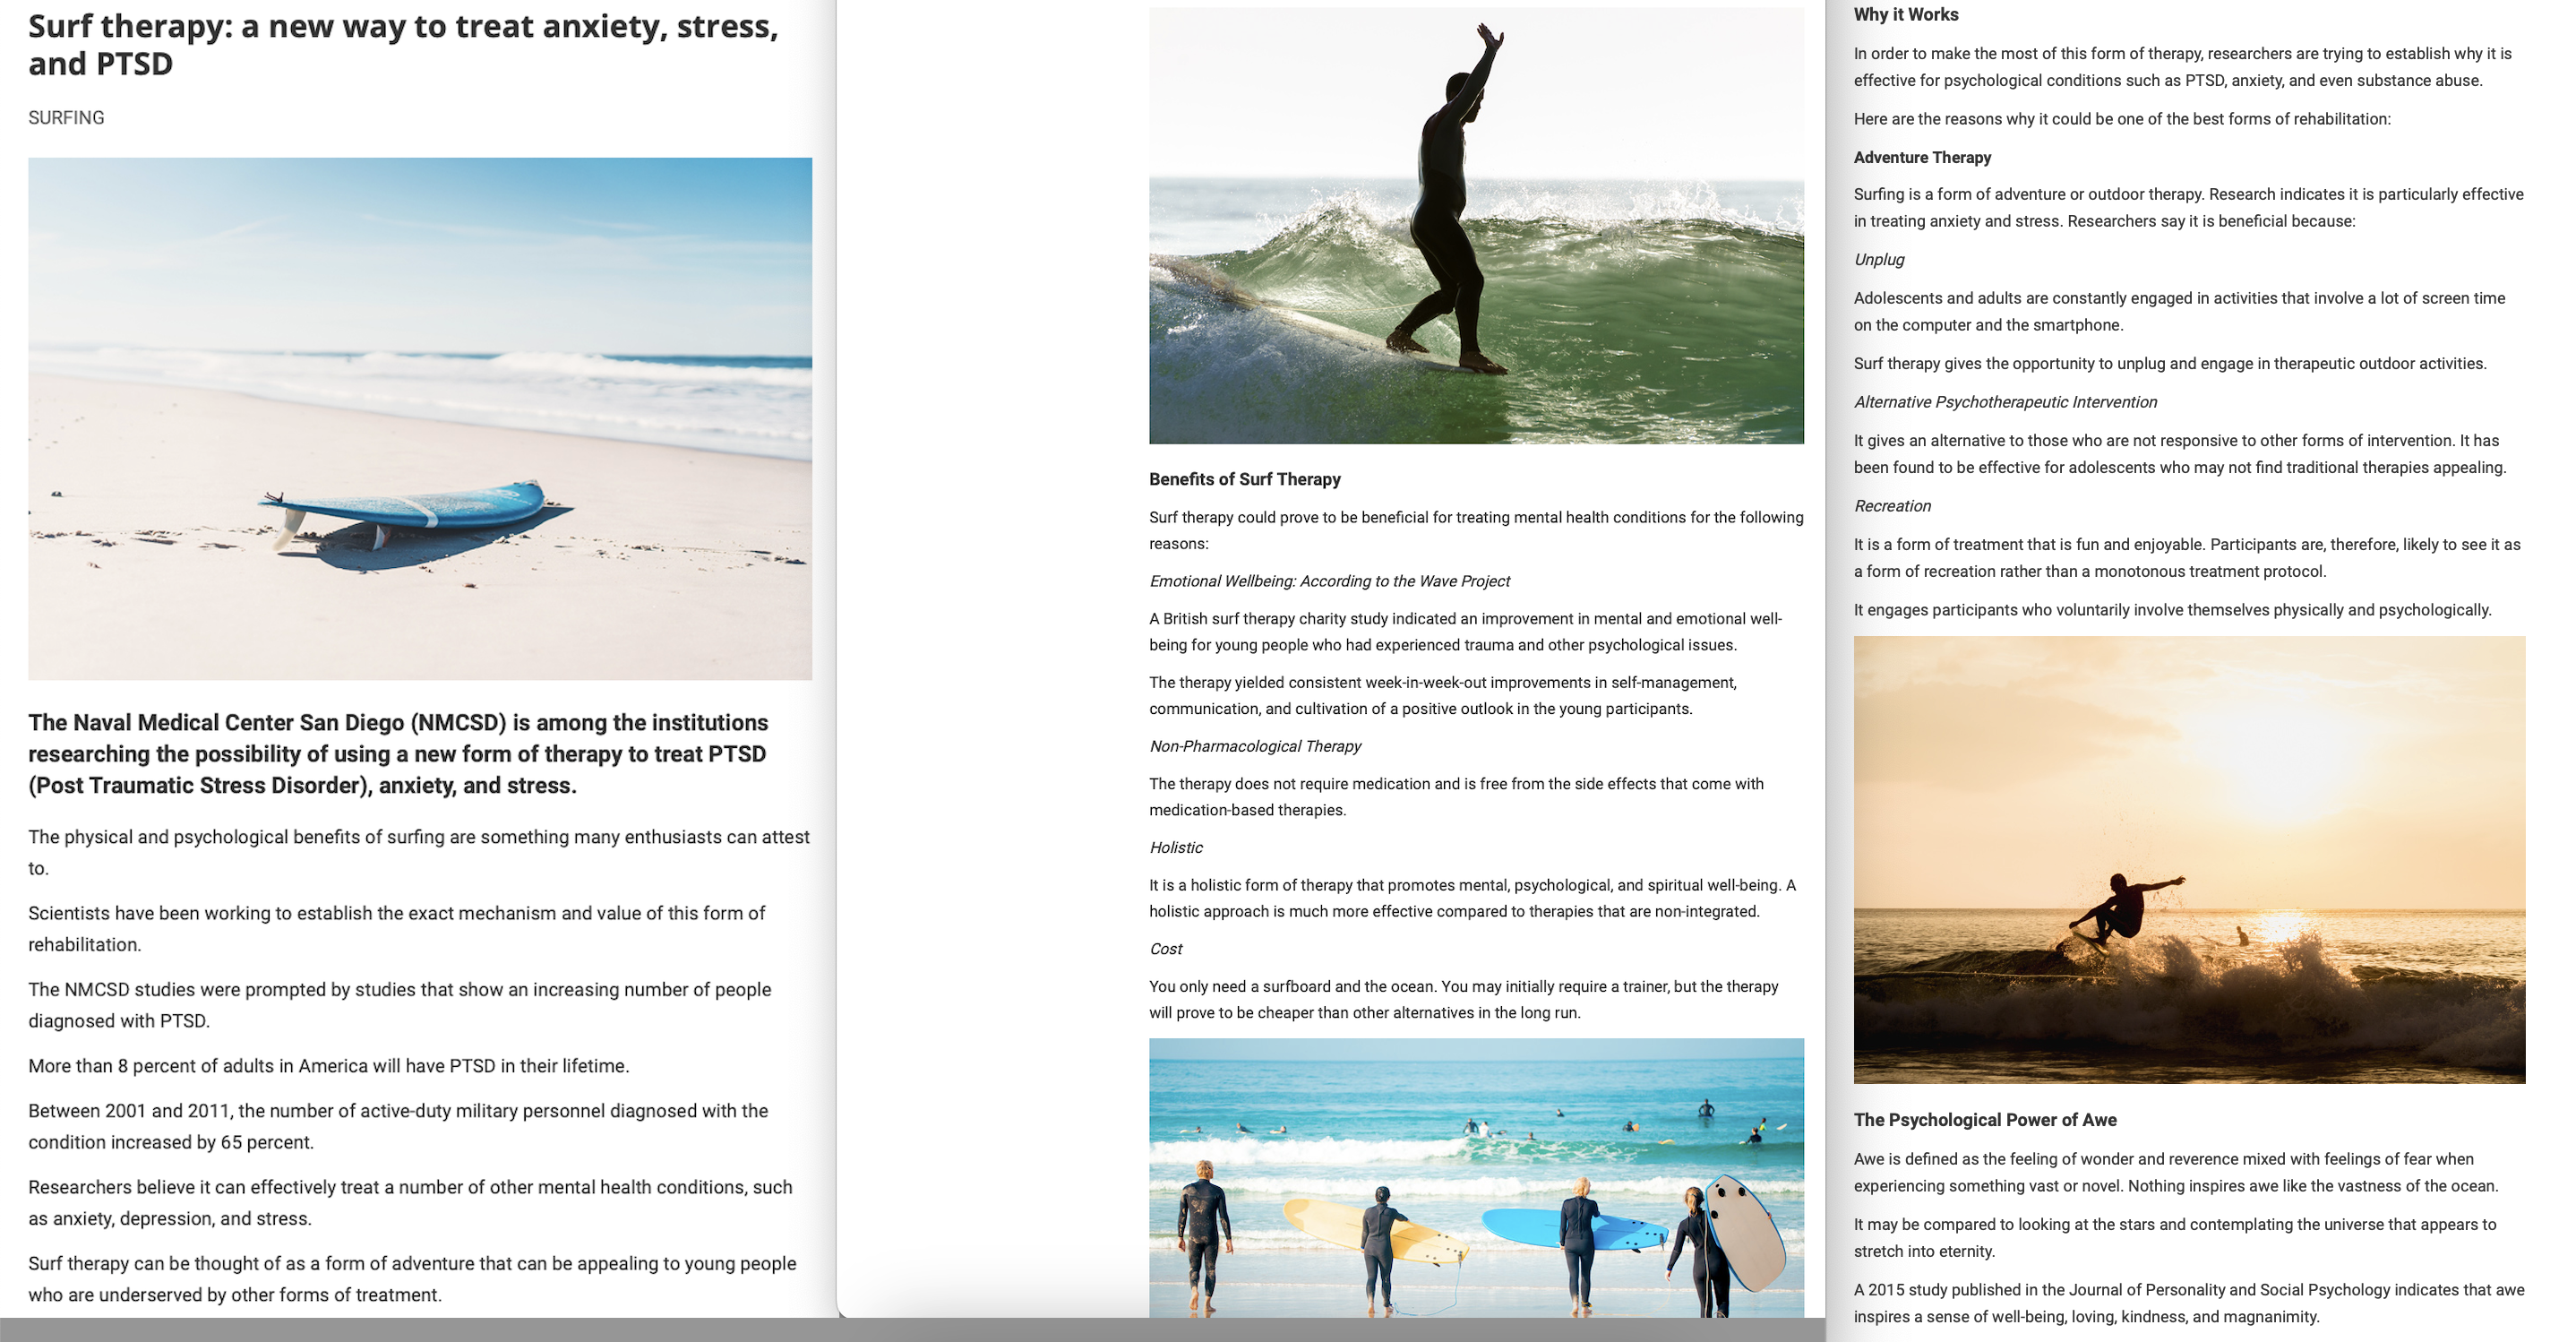Click 'Surf therapy gives the opportunity to unplug'
Viewport: 2576px width, 1342px height.
point(2170,364)
